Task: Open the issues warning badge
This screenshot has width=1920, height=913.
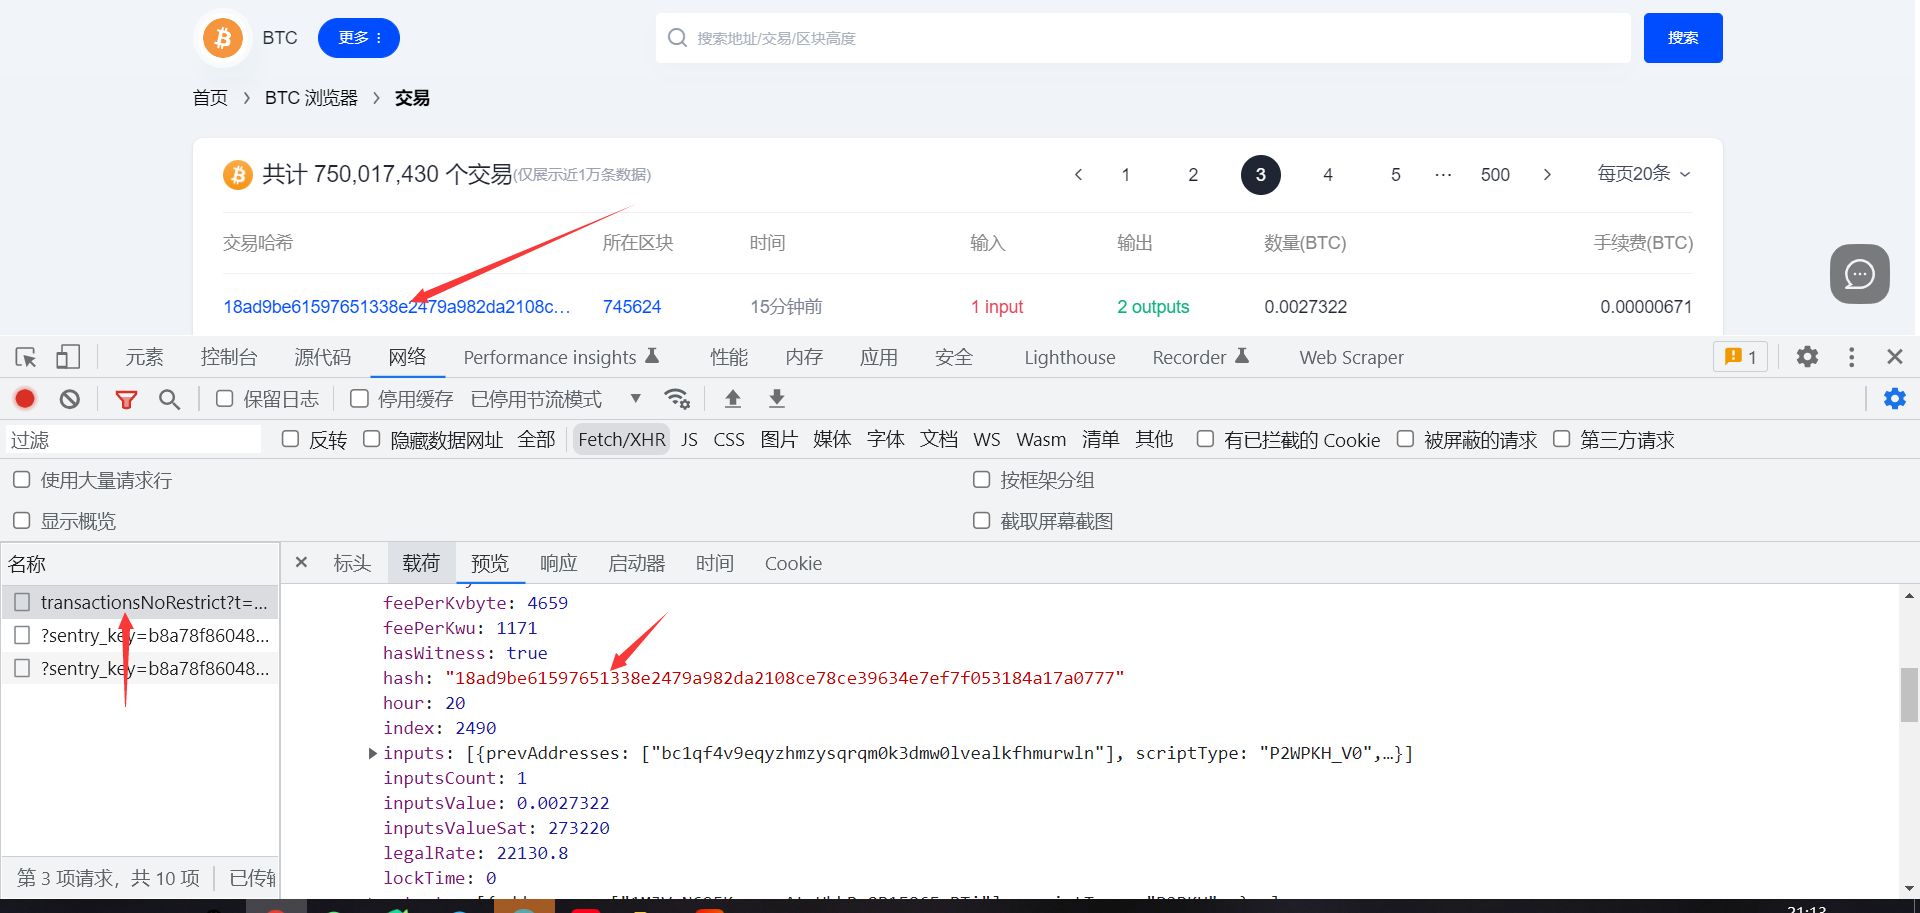Action: tap(1741, 357)
